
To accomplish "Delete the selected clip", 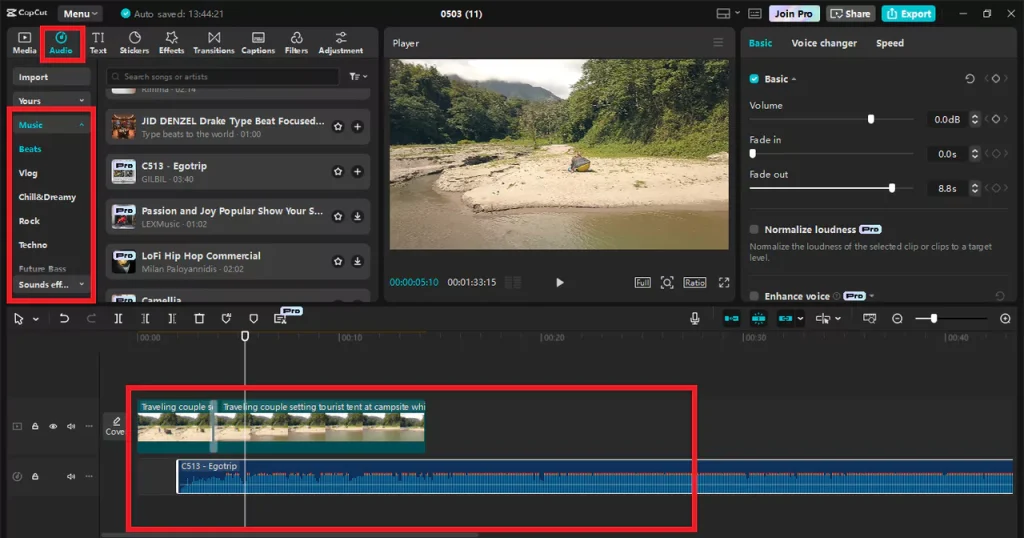I will 199,319.
